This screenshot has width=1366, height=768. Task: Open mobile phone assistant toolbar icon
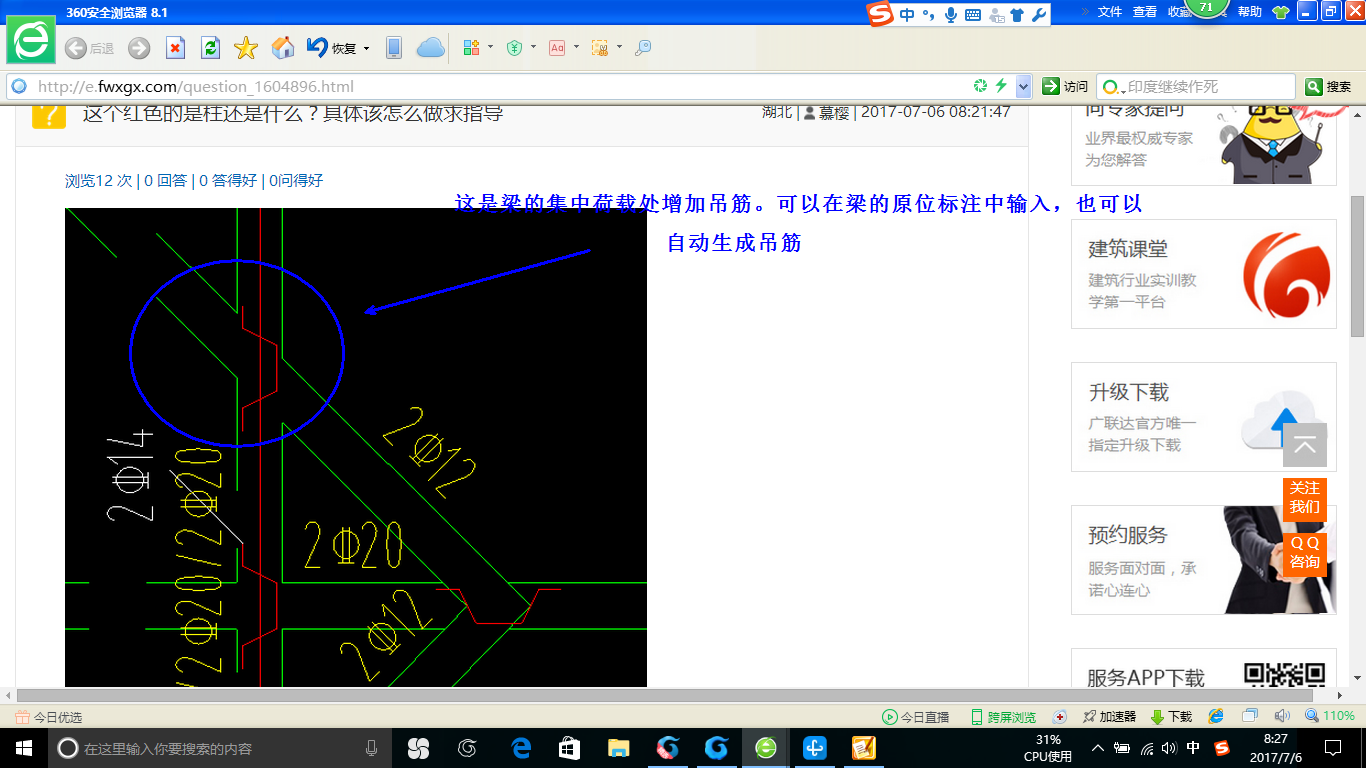[x=394, y=48]
